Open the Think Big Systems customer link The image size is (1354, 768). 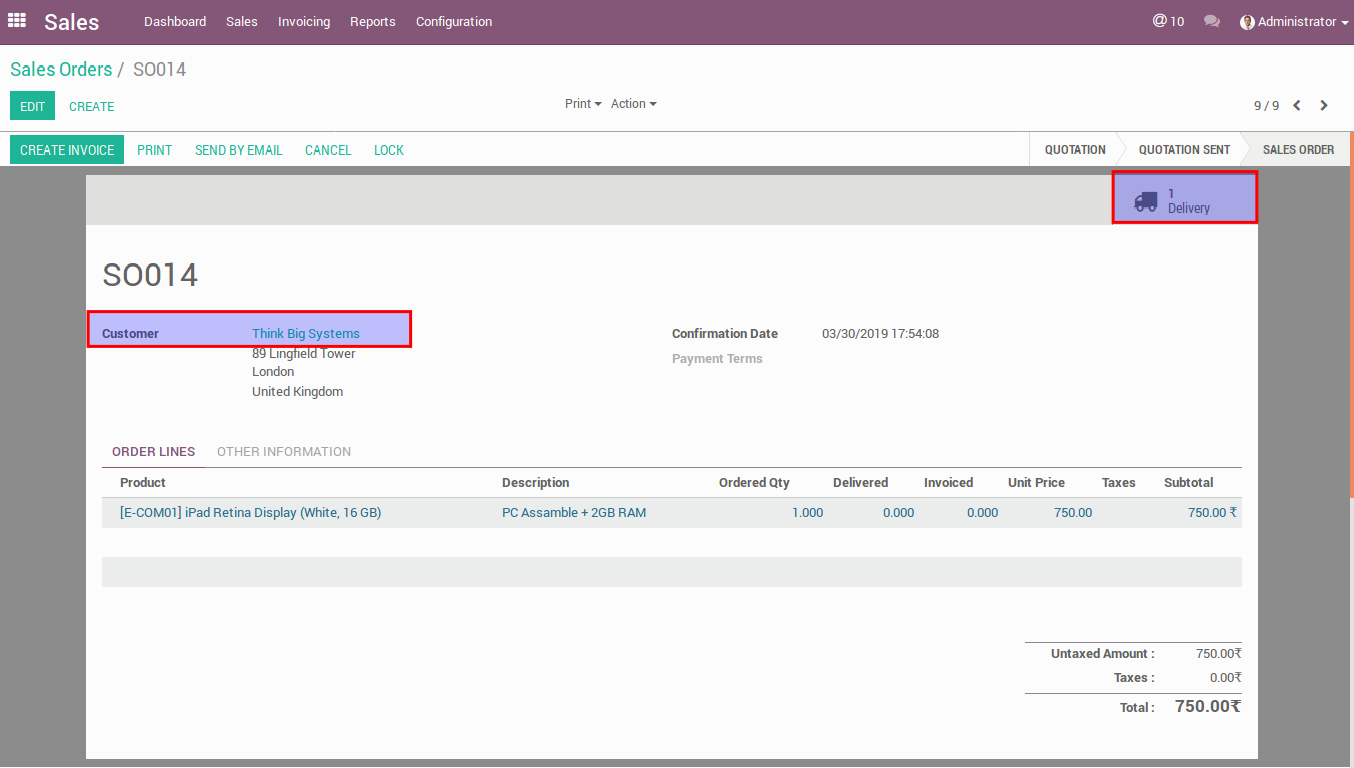[x=306, y=334]
